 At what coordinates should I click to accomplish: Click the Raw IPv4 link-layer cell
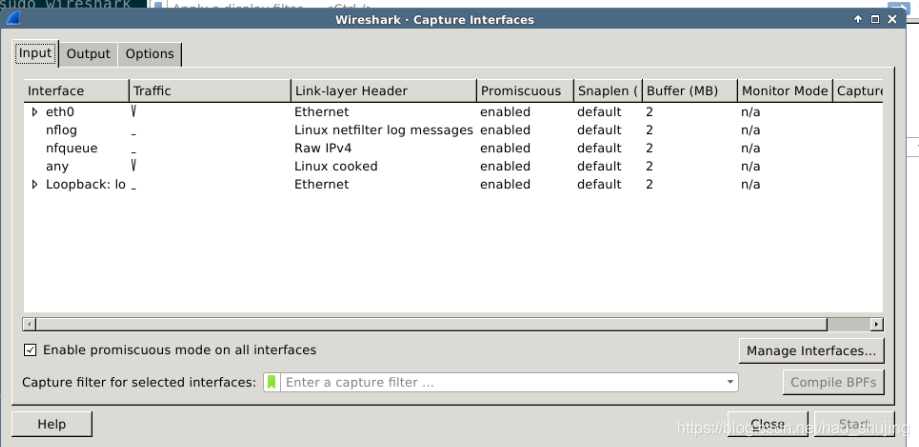tap(322, 148)
